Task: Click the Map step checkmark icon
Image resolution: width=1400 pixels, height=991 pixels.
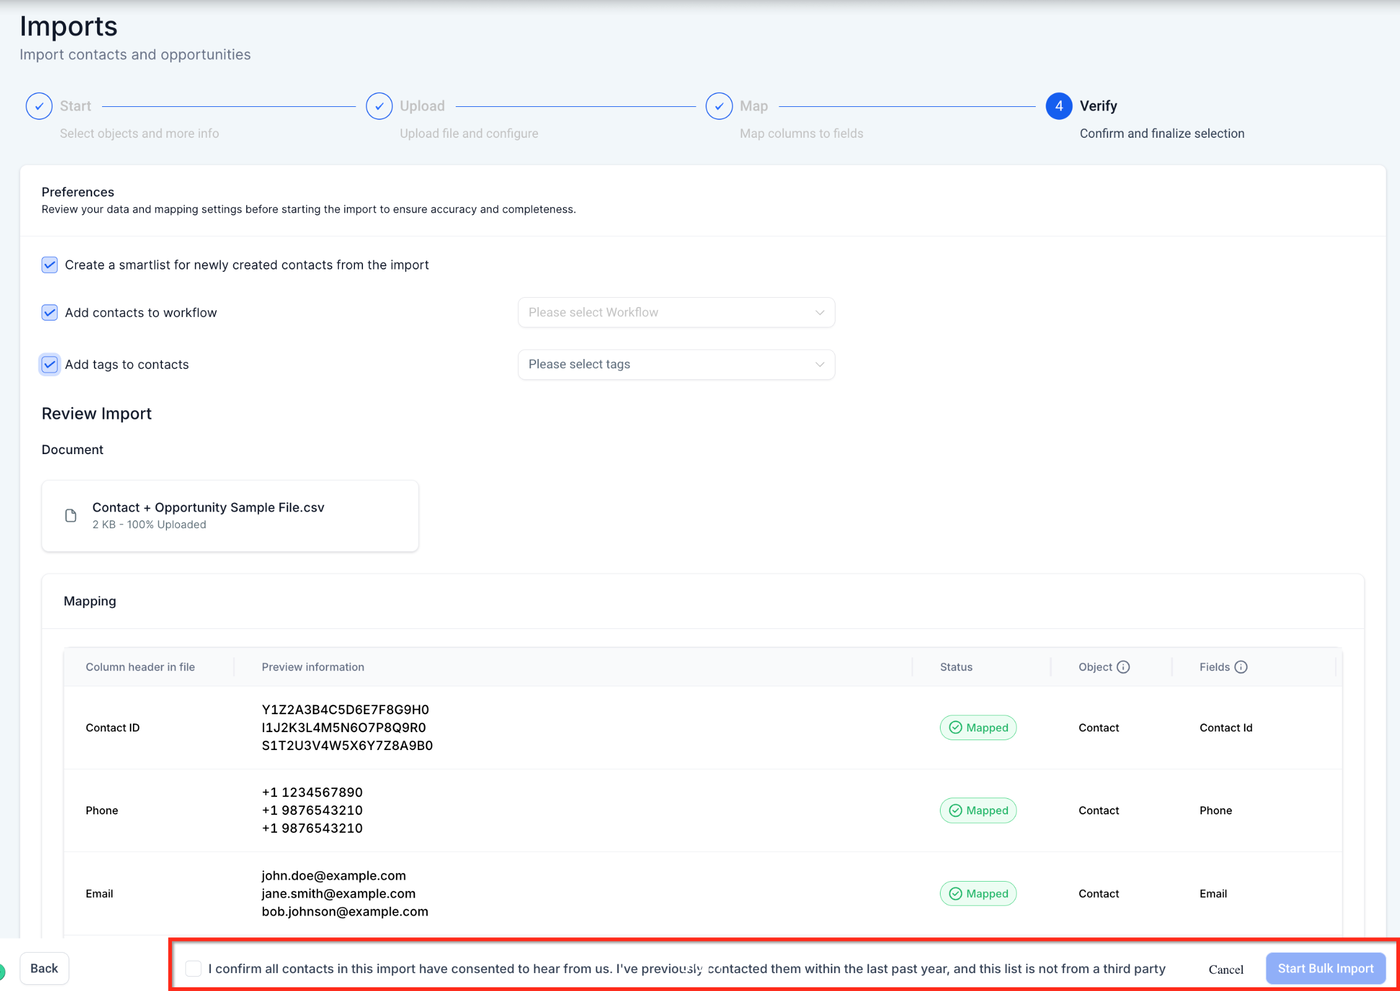Action: click(719, 106)
